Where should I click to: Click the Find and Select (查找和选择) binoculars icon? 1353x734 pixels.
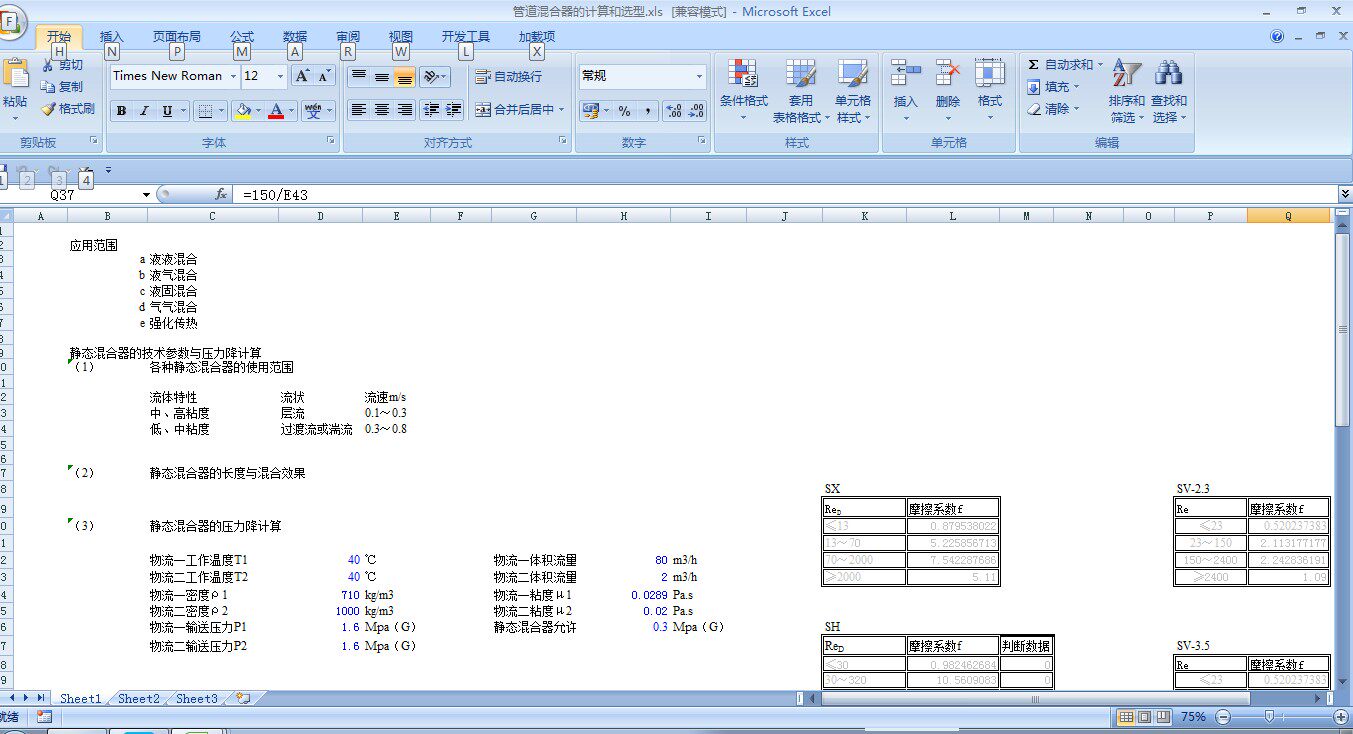(x=1168, y=73)
